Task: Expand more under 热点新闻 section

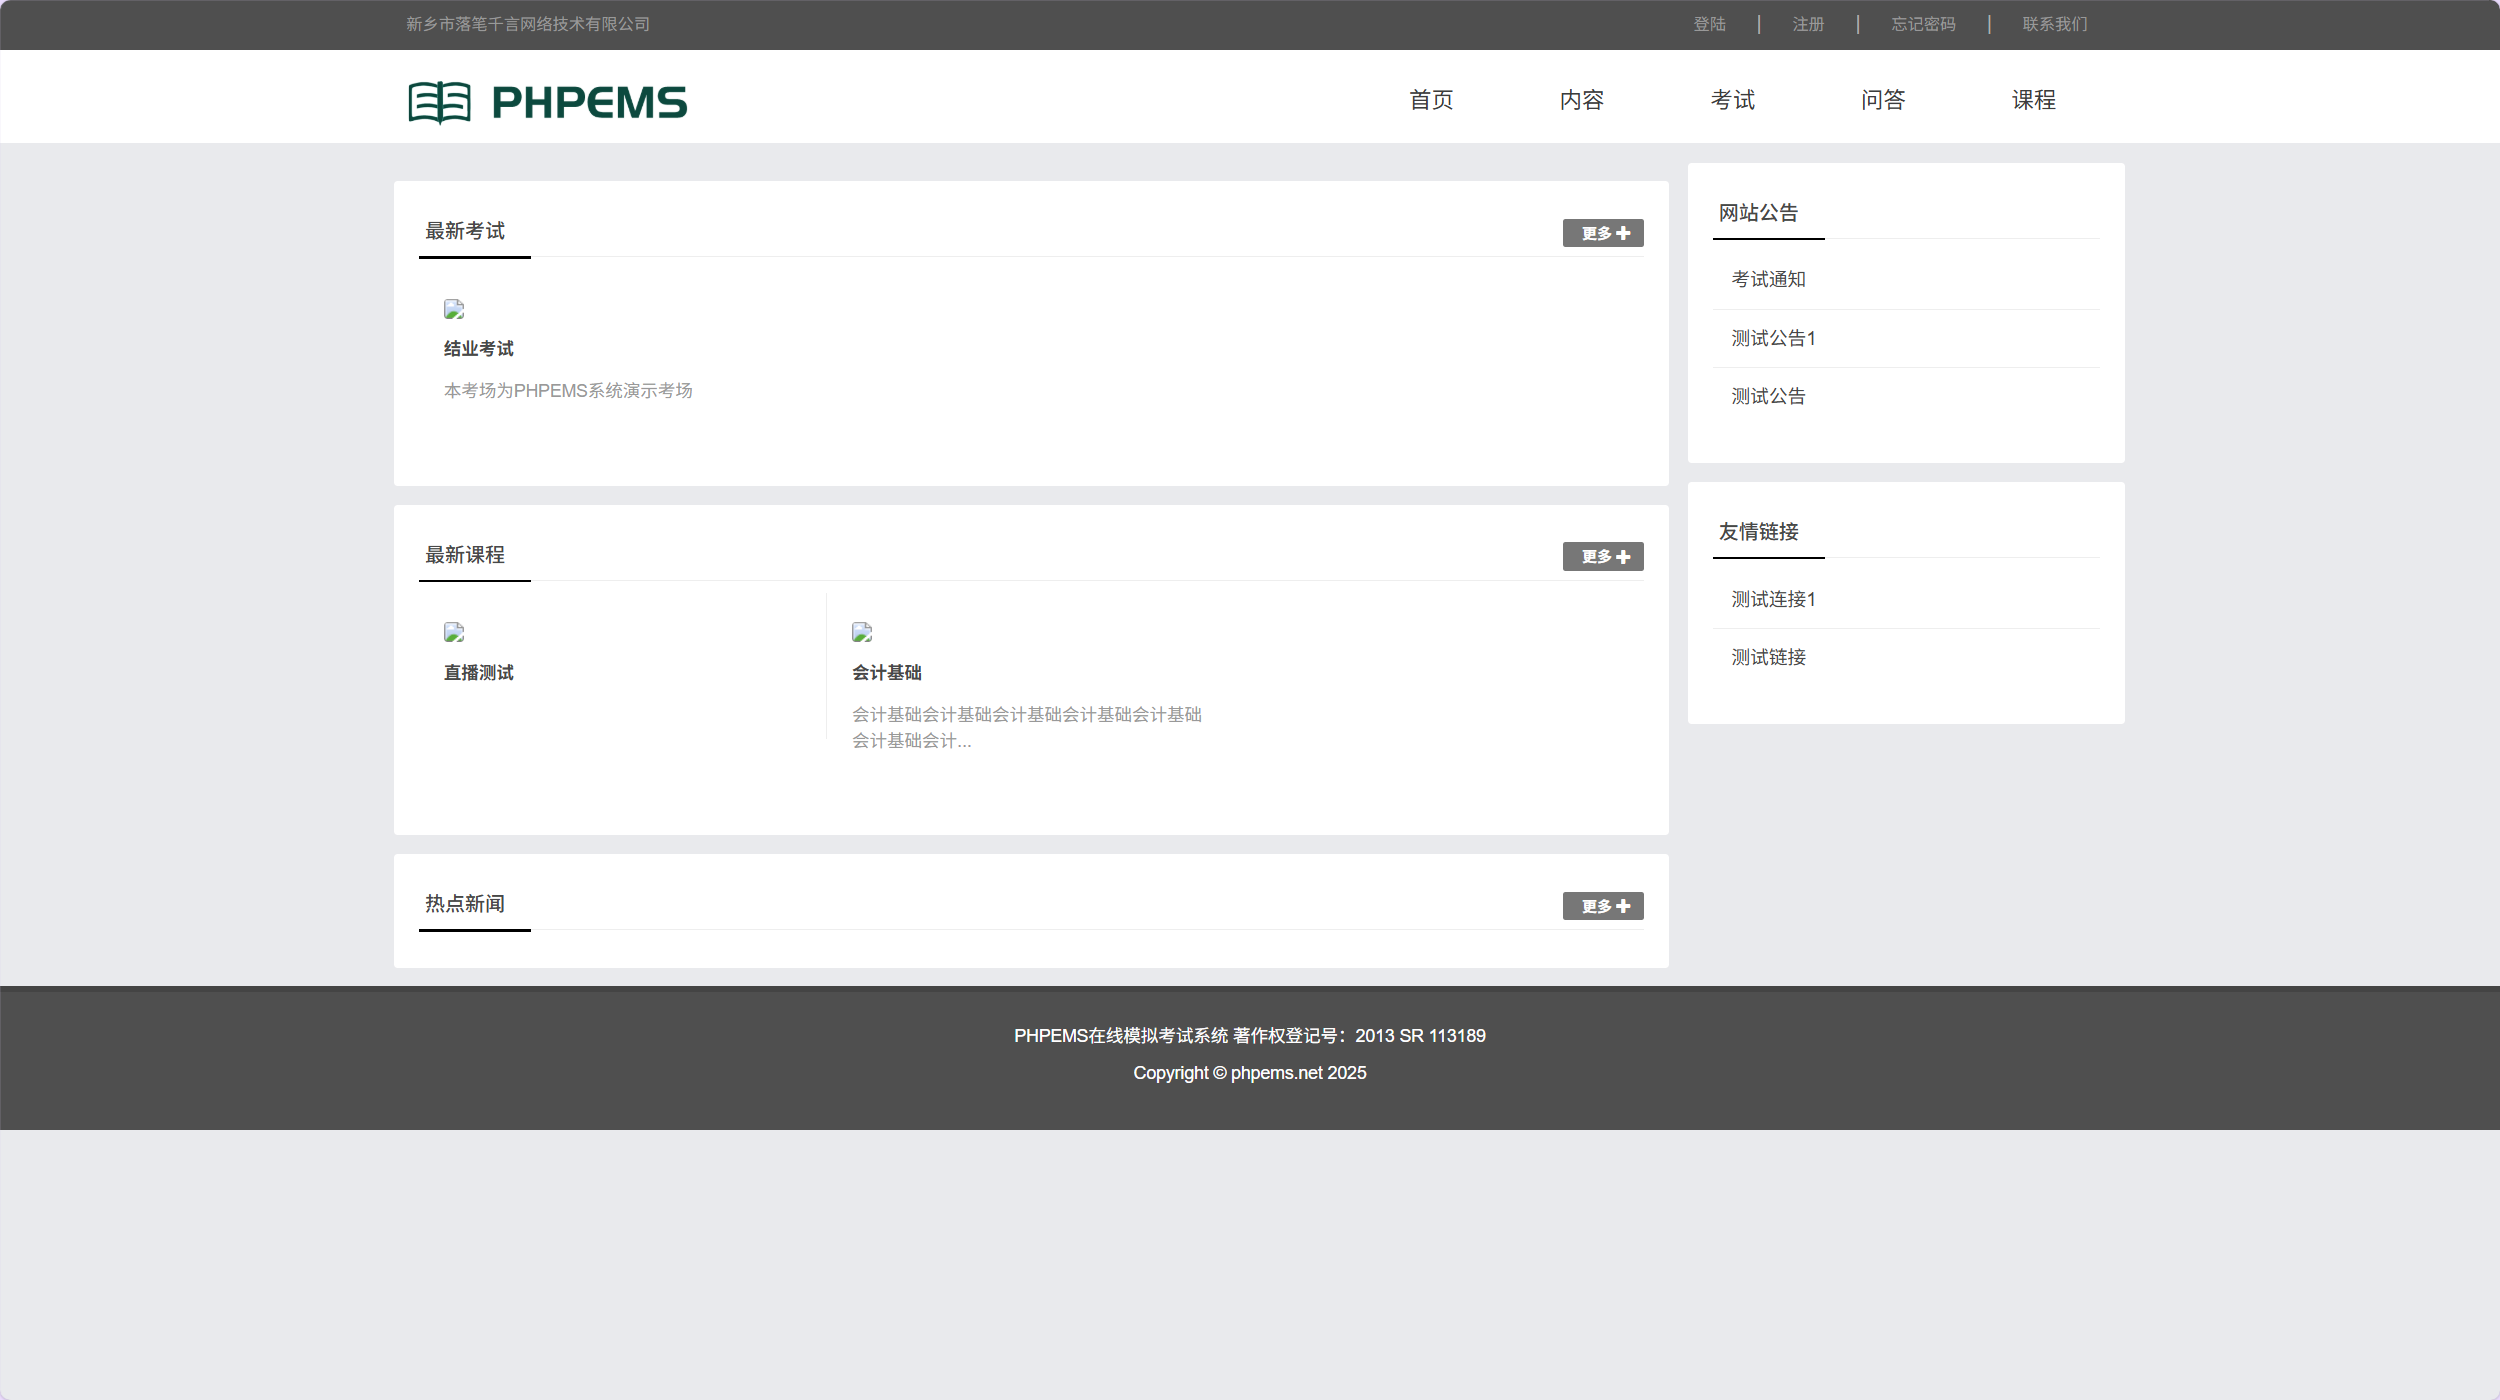Action: (1602, 906)
